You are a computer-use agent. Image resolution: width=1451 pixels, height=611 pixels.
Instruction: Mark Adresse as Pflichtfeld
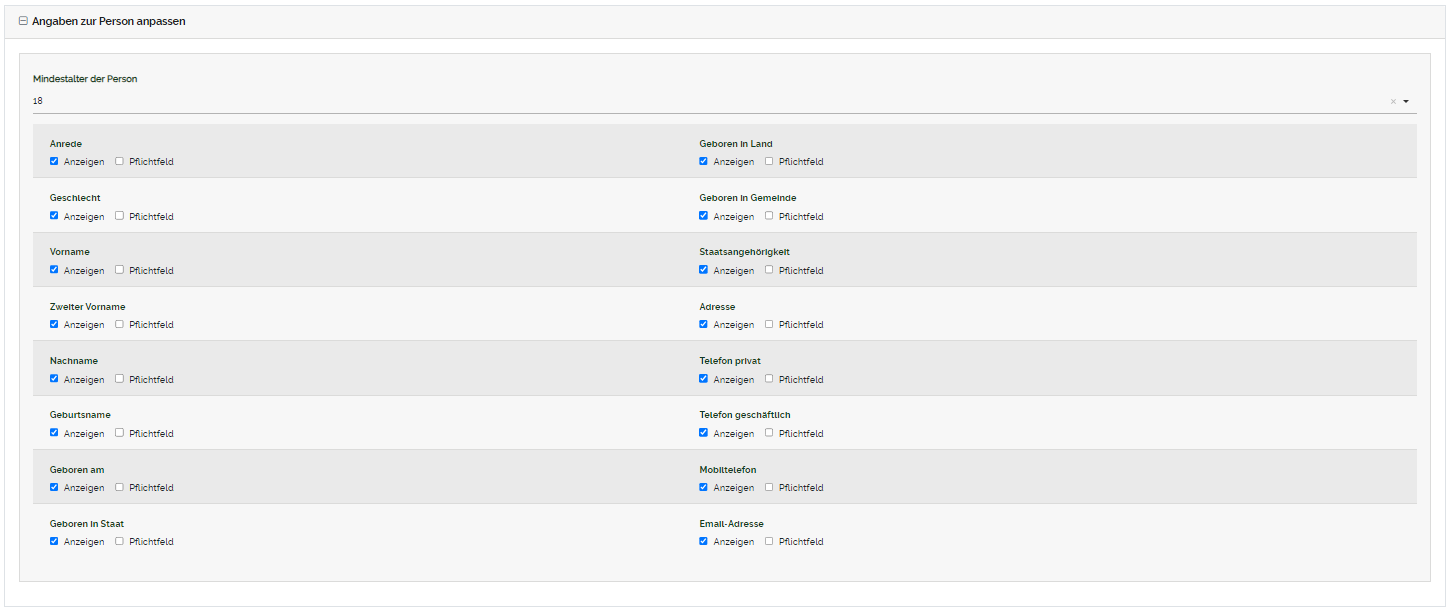point(769,324)
